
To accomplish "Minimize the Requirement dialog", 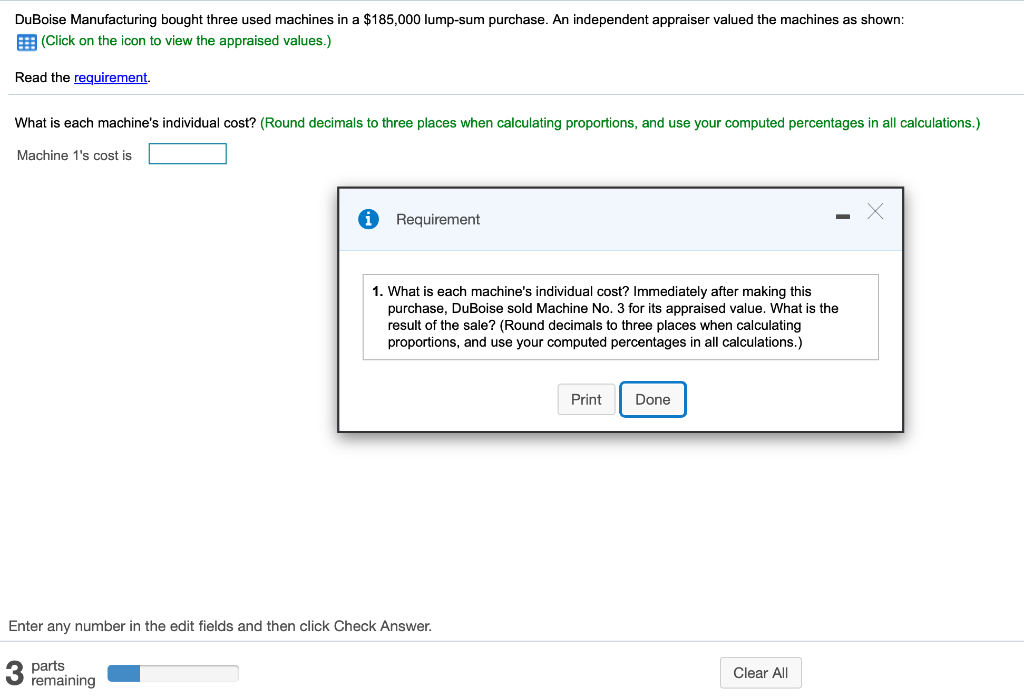I will [x=842, y=216].
